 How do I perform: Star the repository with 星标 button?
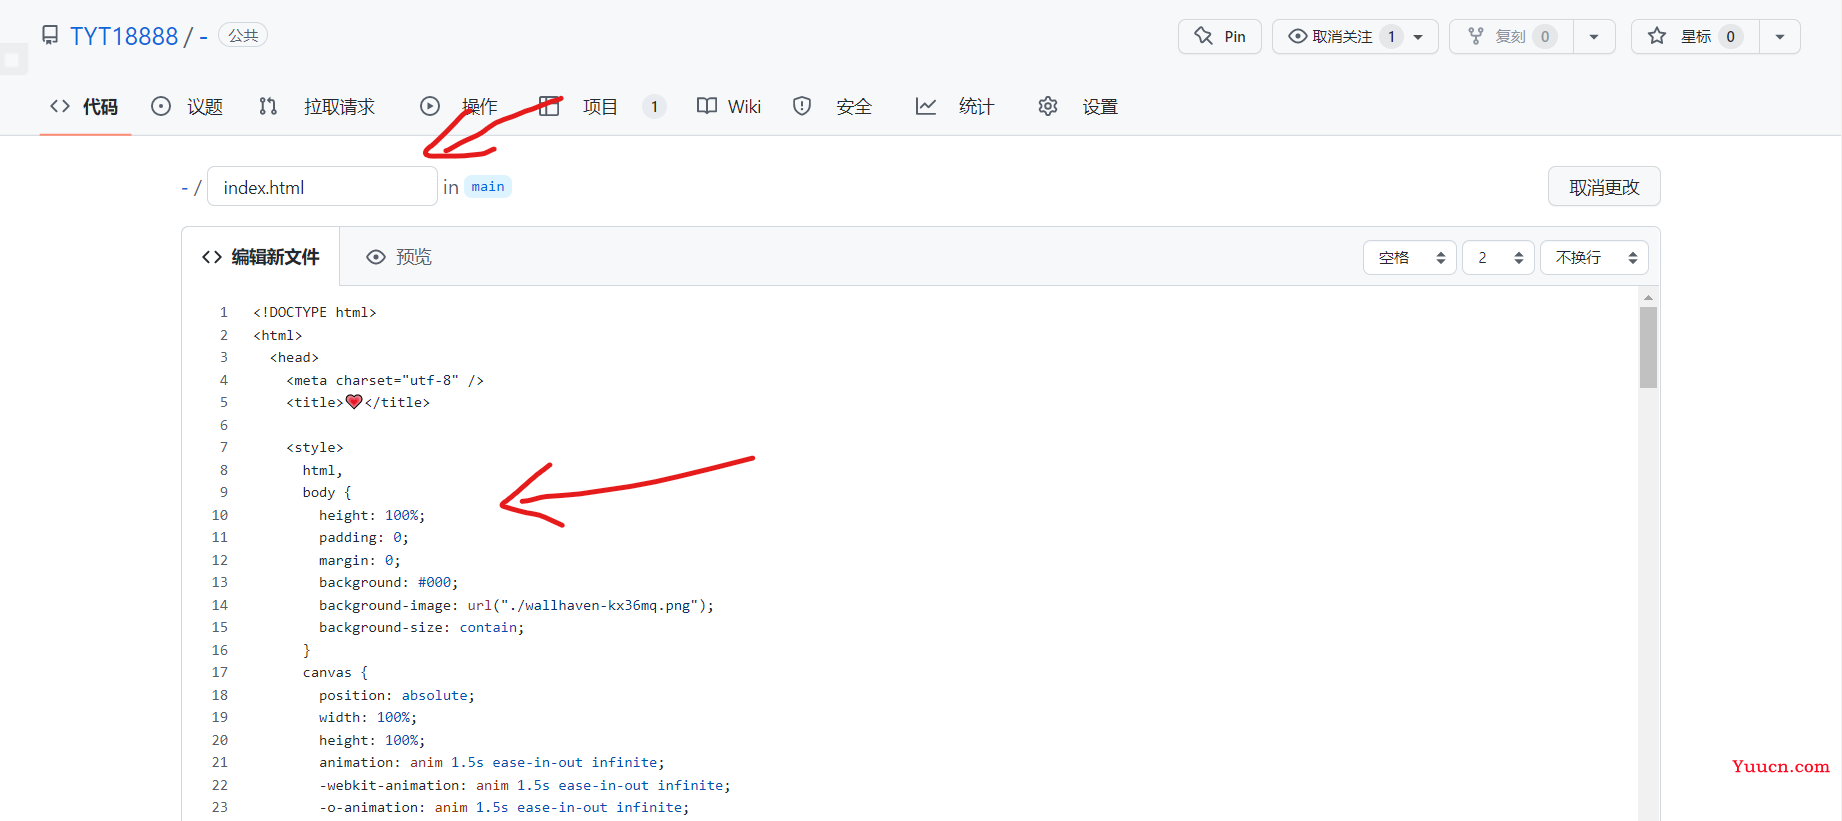pyautogui.click(x=1695, y=36)
